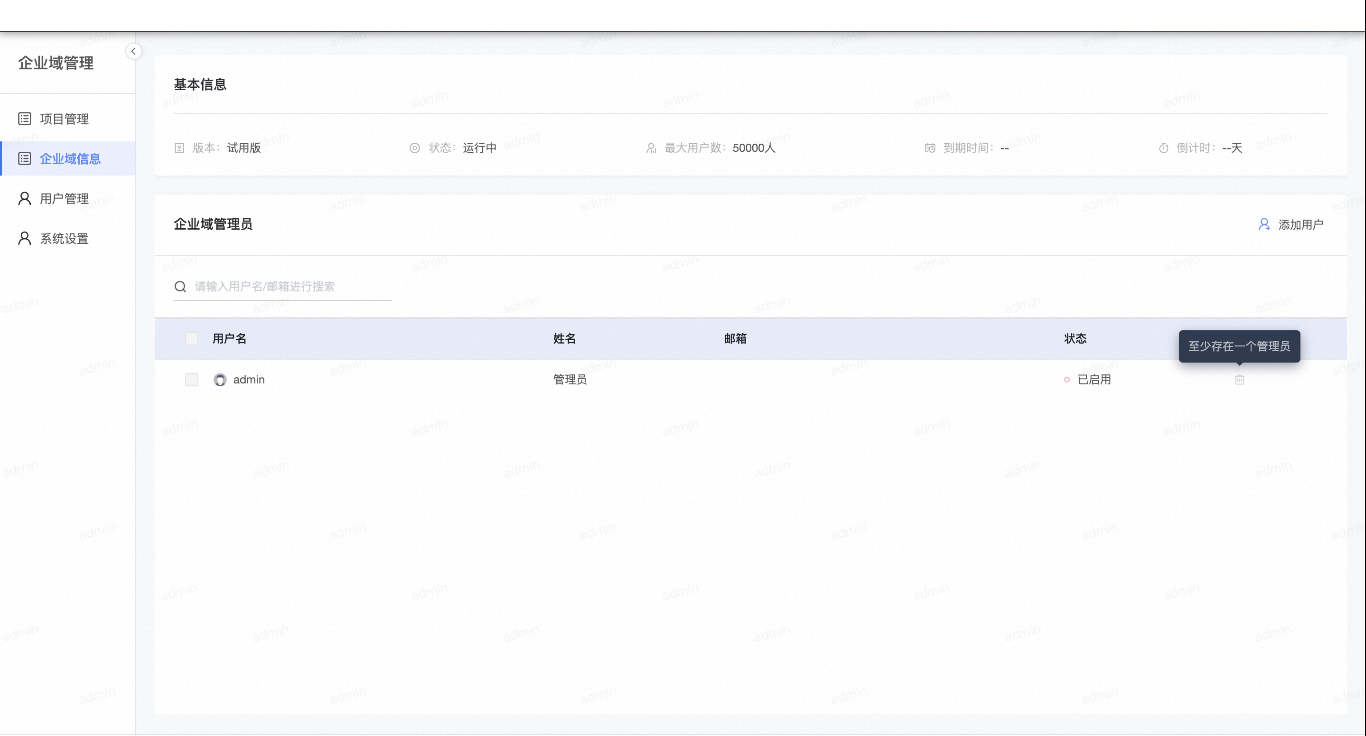Click the trash delete icon for admin
Image resolution: width=1366 pixels, height=736 pixels.
(1240, 380)
